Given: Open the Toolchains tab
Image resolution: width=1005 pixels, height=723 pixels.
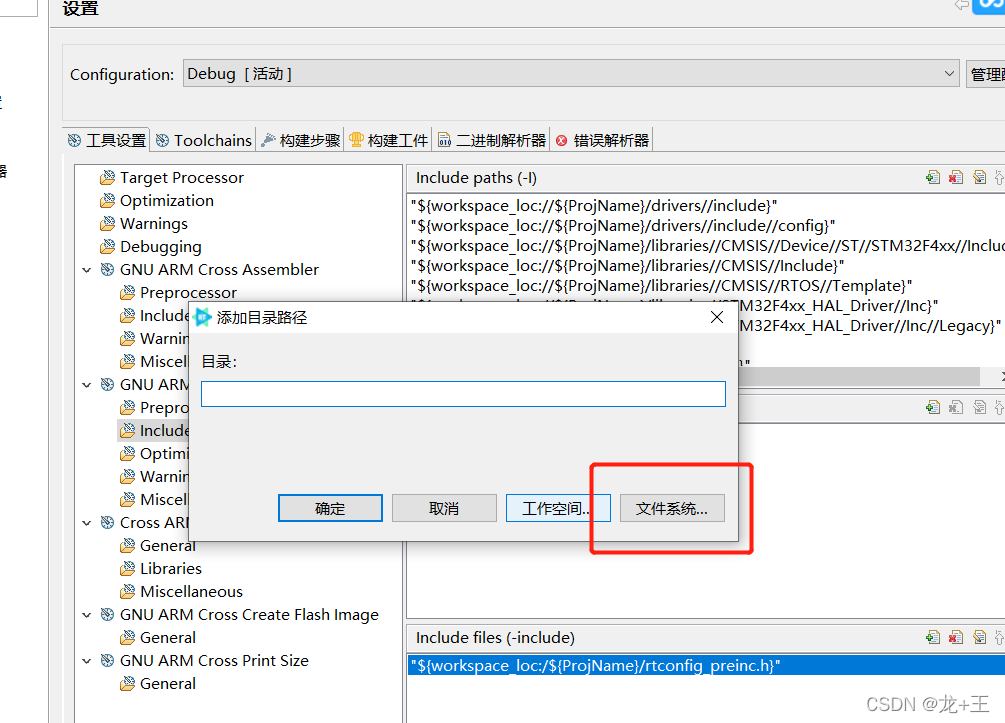Looking at the screenshot, I should tap(204, 140).
